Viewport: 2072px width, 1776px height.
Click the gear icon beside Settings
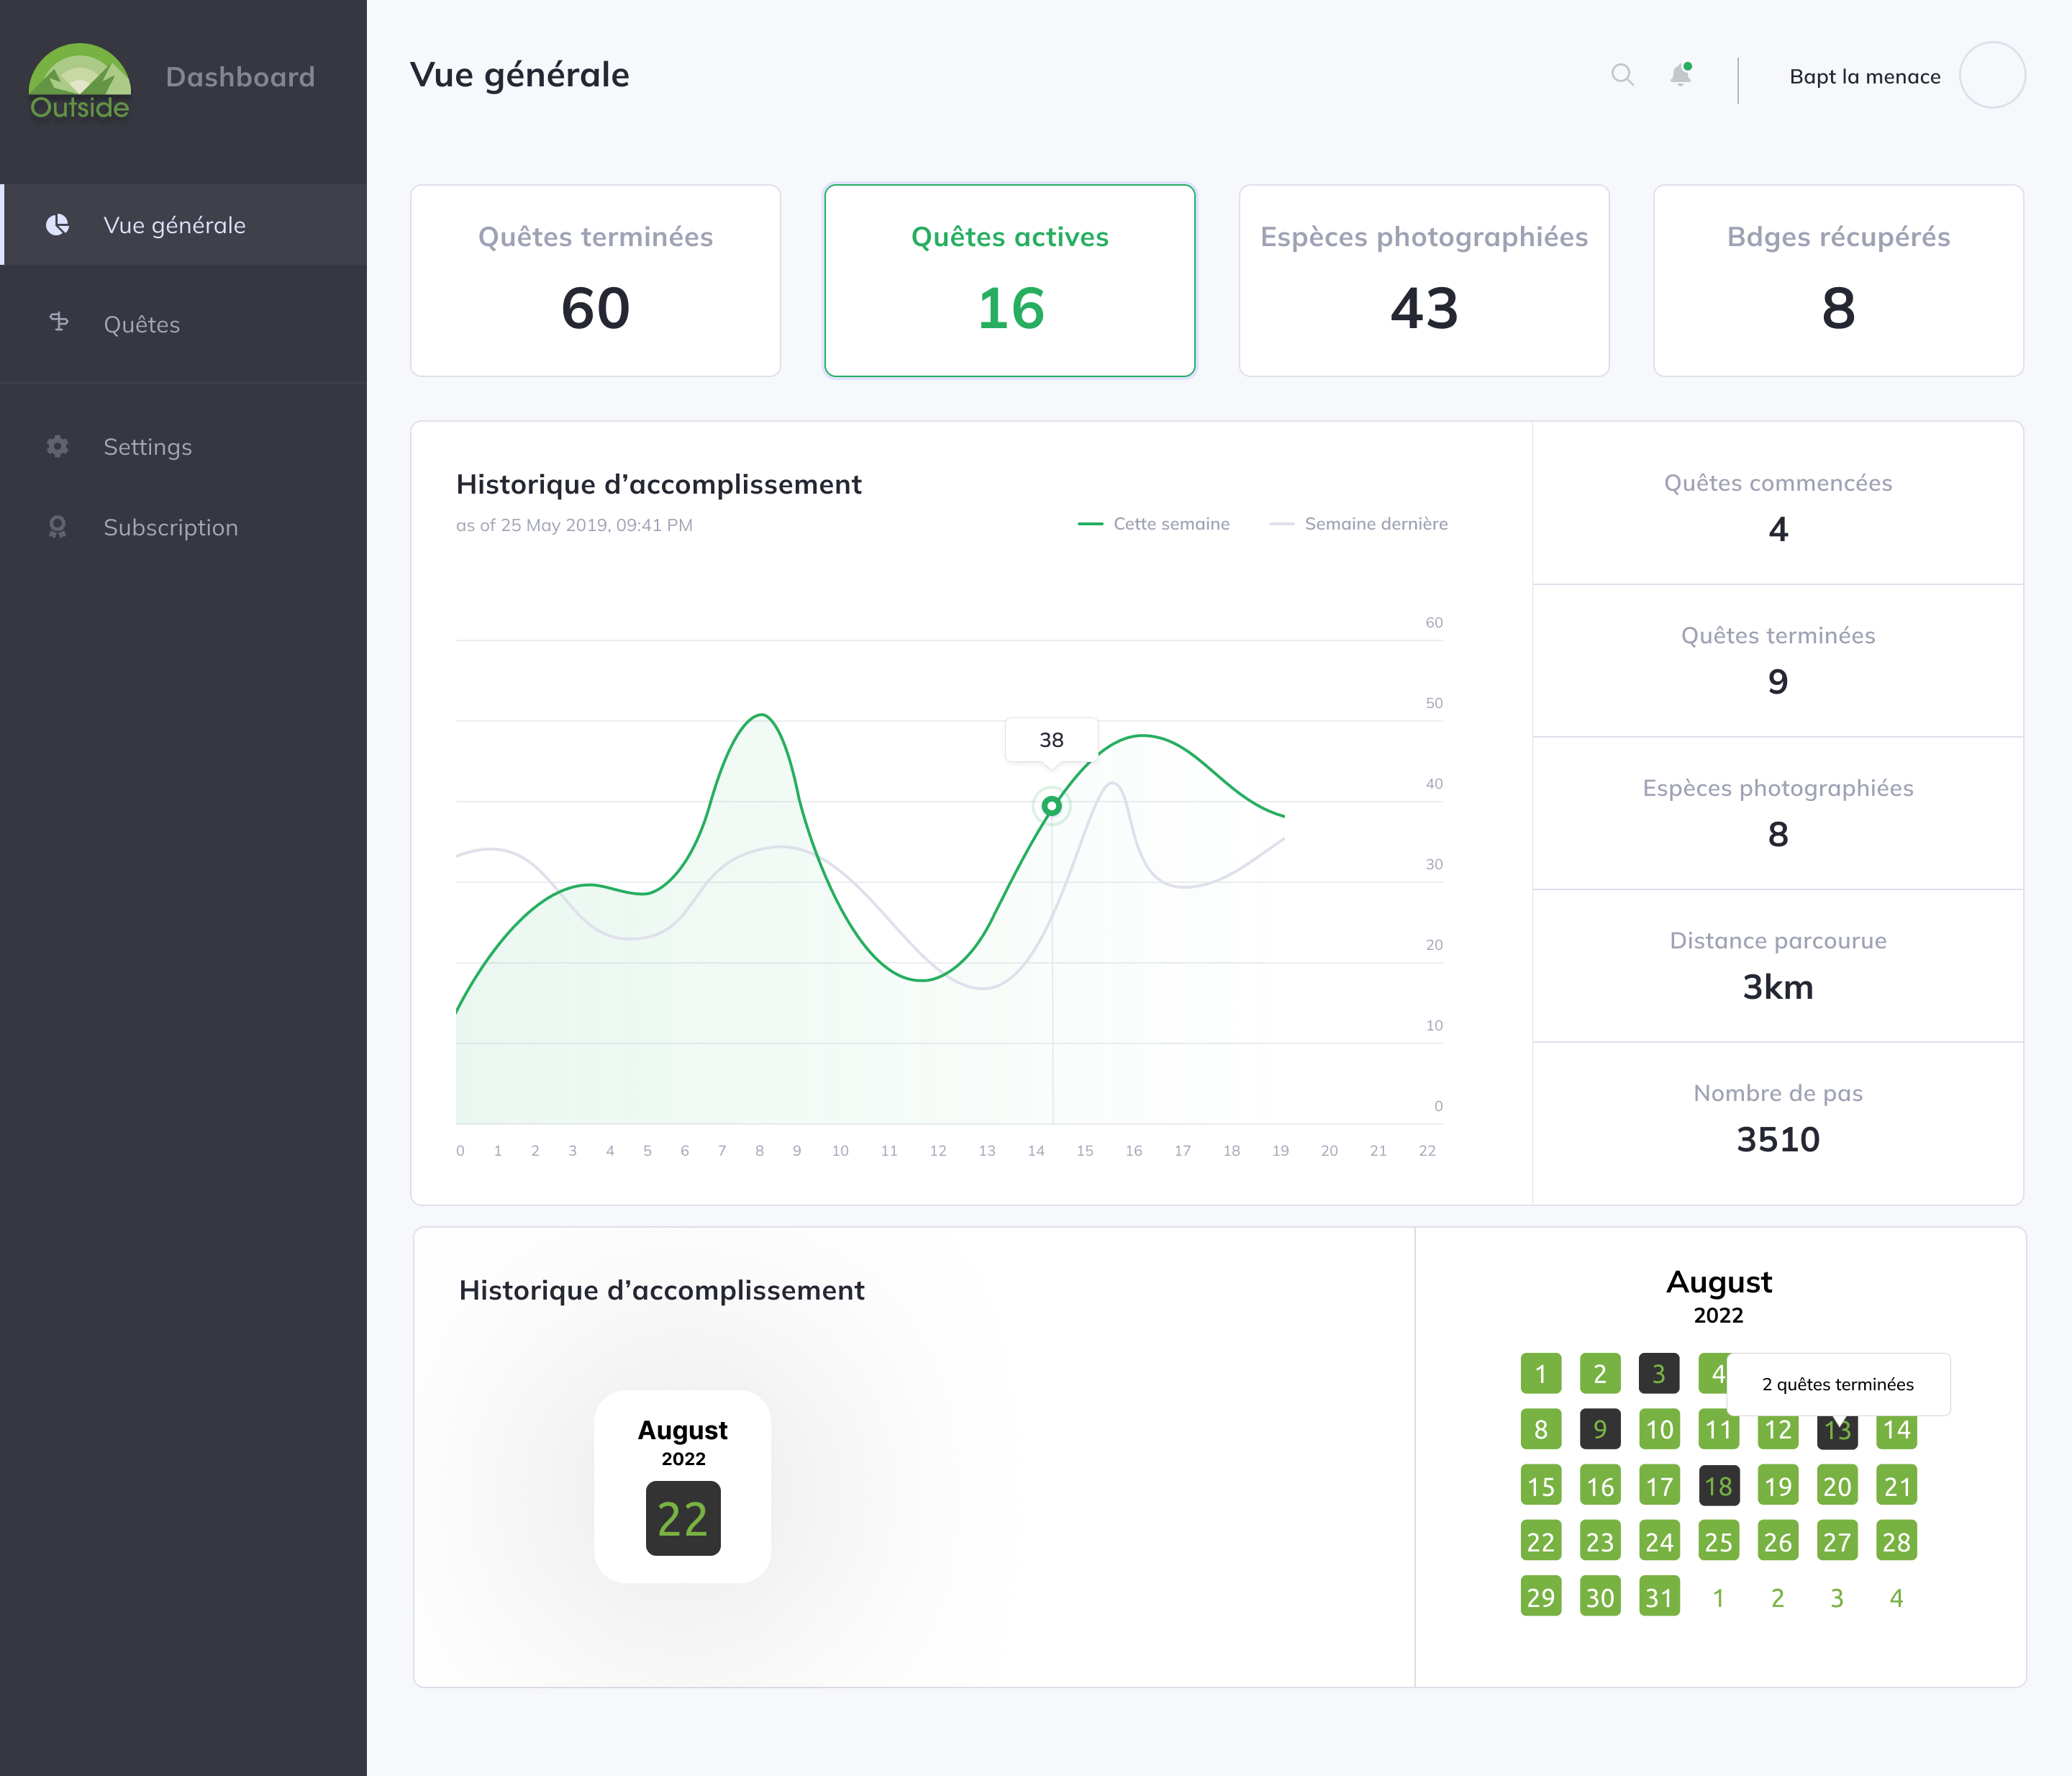pyautogui.click(x=58, y=446)
